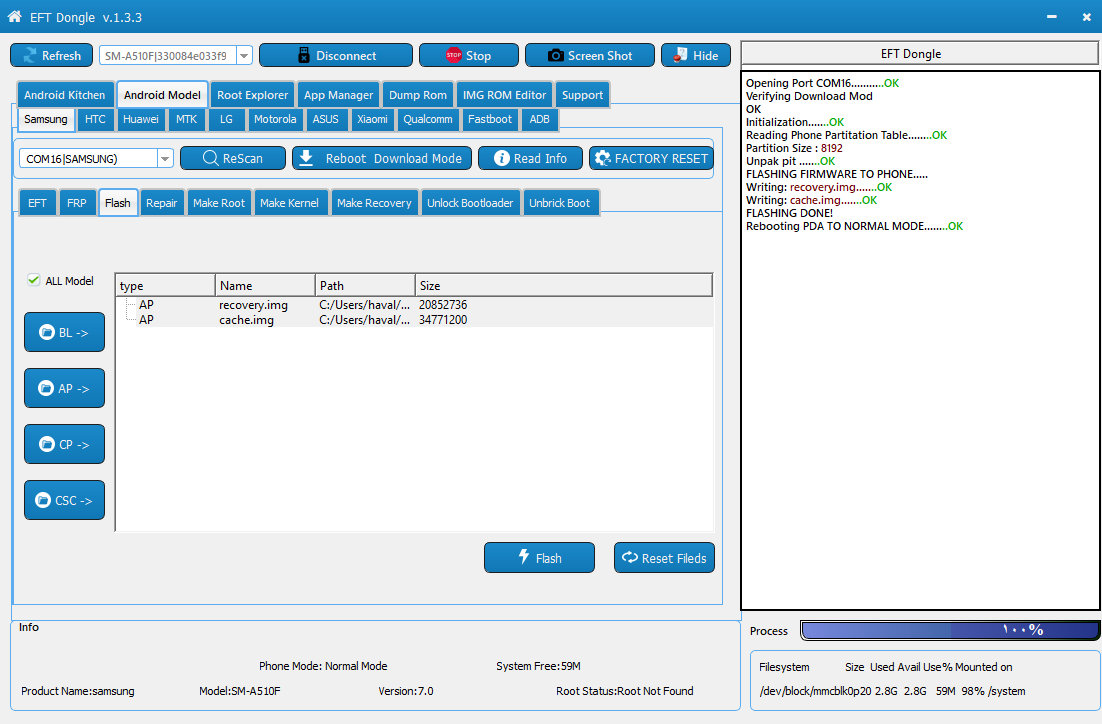Open the Make Root sub-tab
1102x724 pixels.
(x=219, y=203)
